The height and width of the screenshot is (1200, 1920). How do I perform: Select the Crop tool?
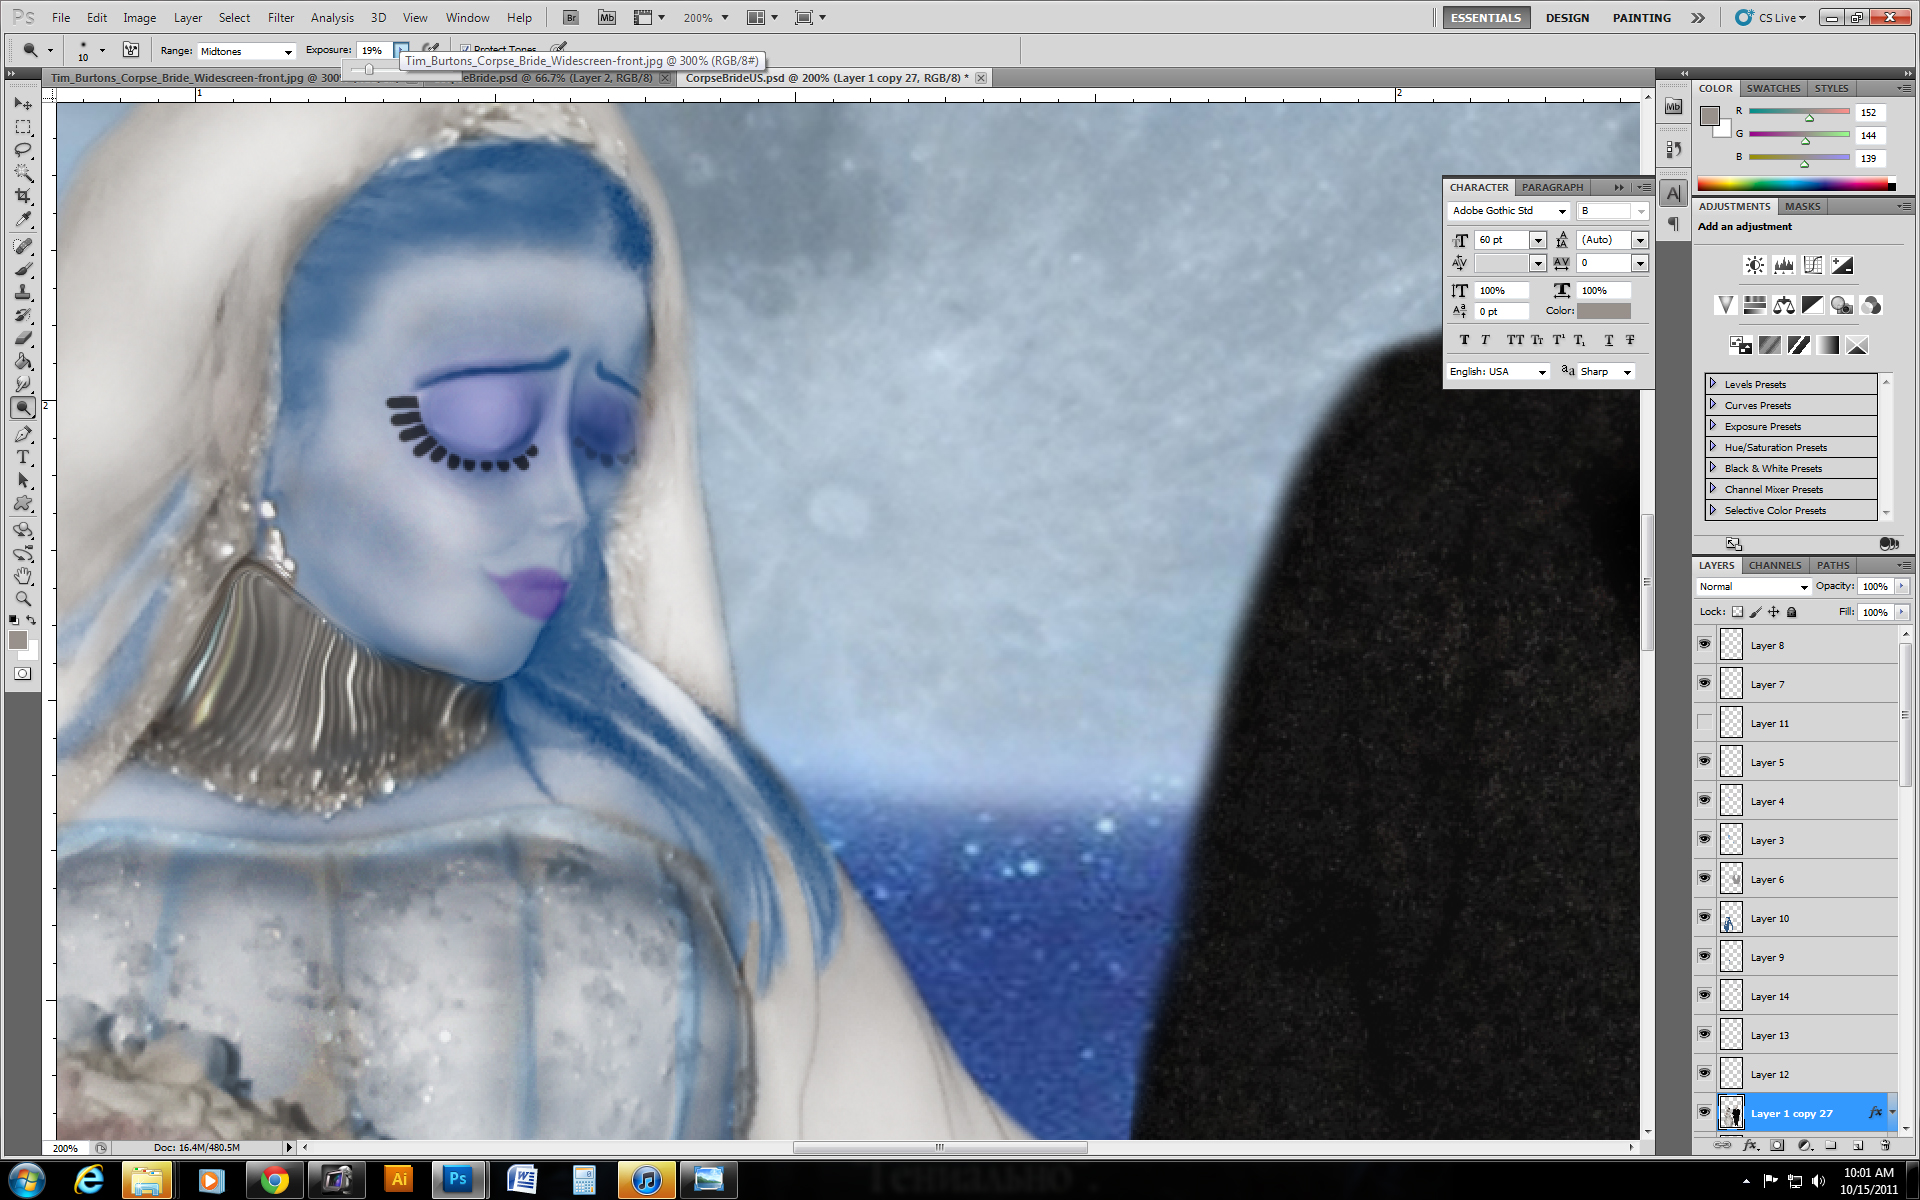point(23,196)
